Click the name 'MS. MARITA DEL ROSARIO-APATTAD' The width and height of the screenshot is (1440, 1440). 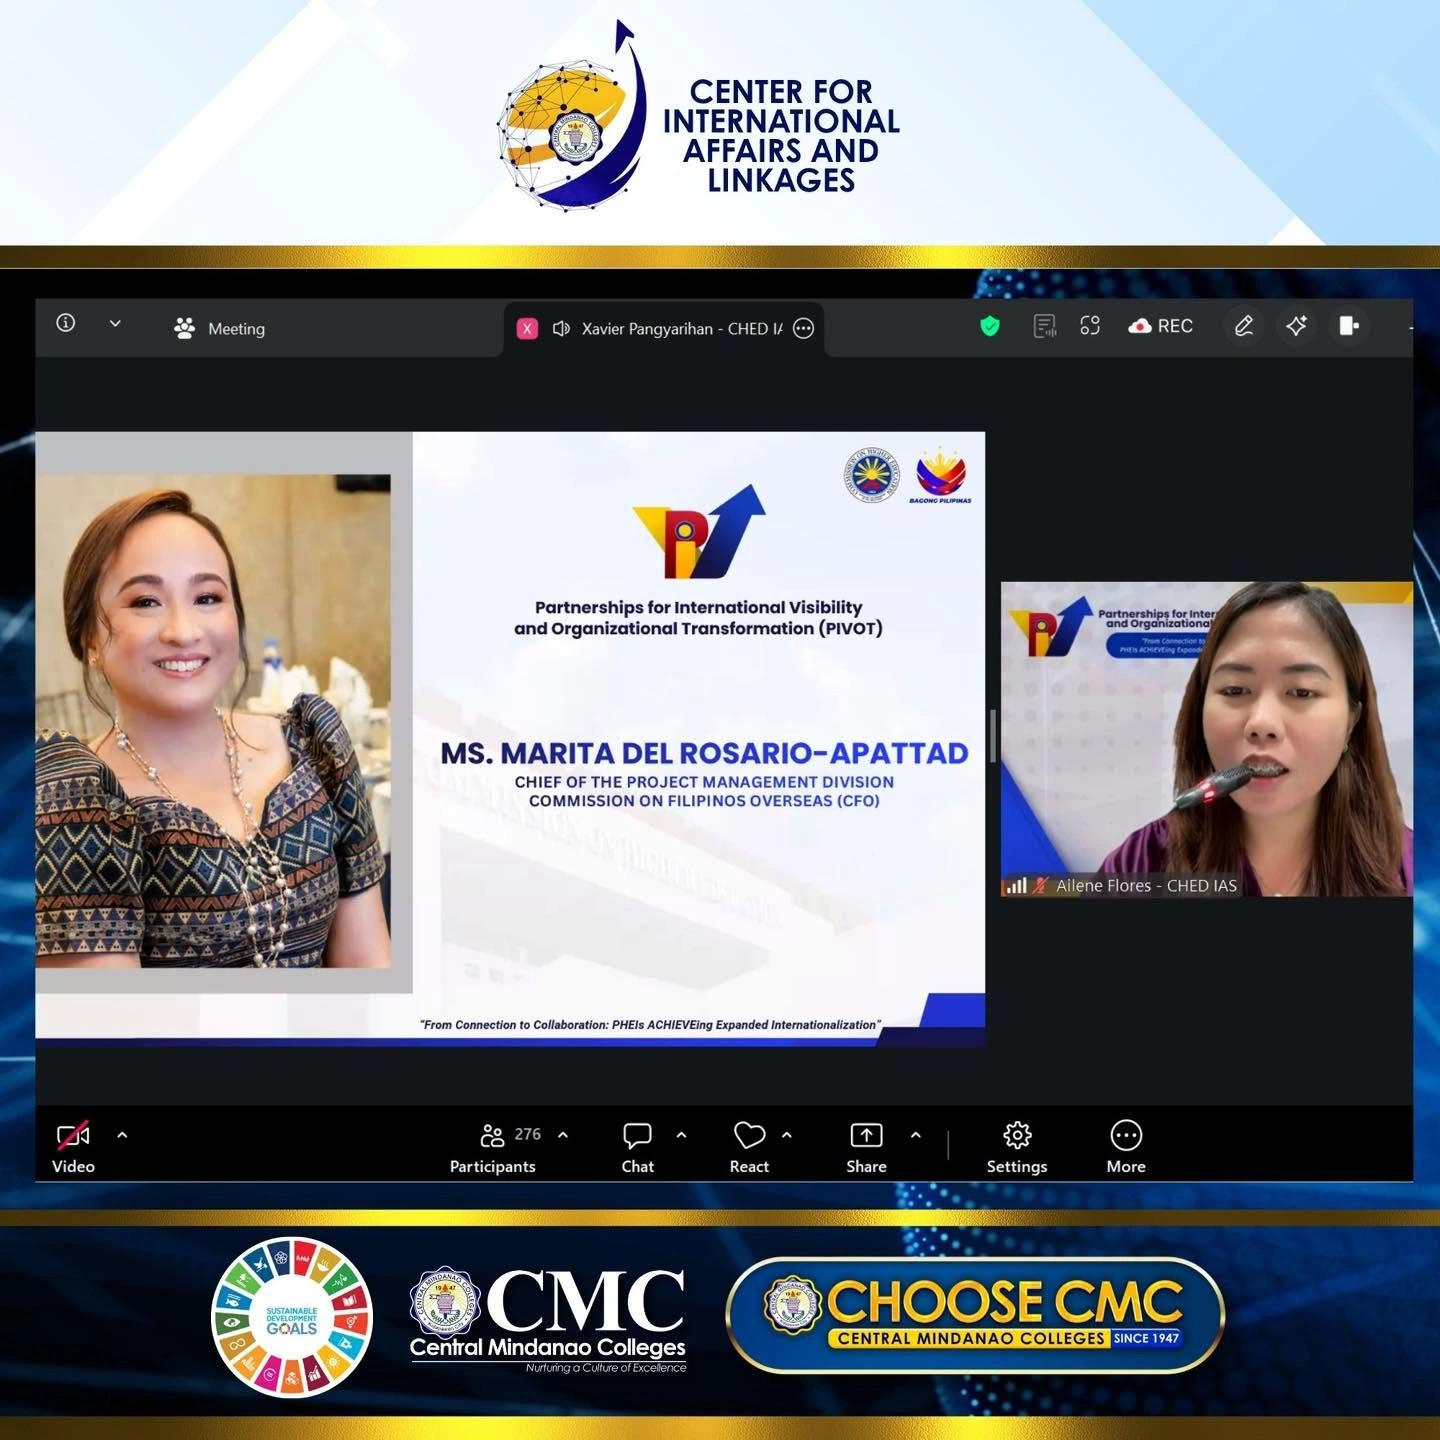click(705, 753)
